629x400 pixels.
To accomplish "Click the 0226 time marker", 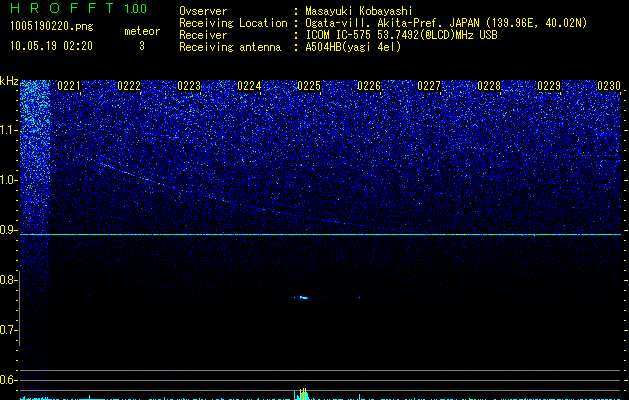I will tap(369, 86).
